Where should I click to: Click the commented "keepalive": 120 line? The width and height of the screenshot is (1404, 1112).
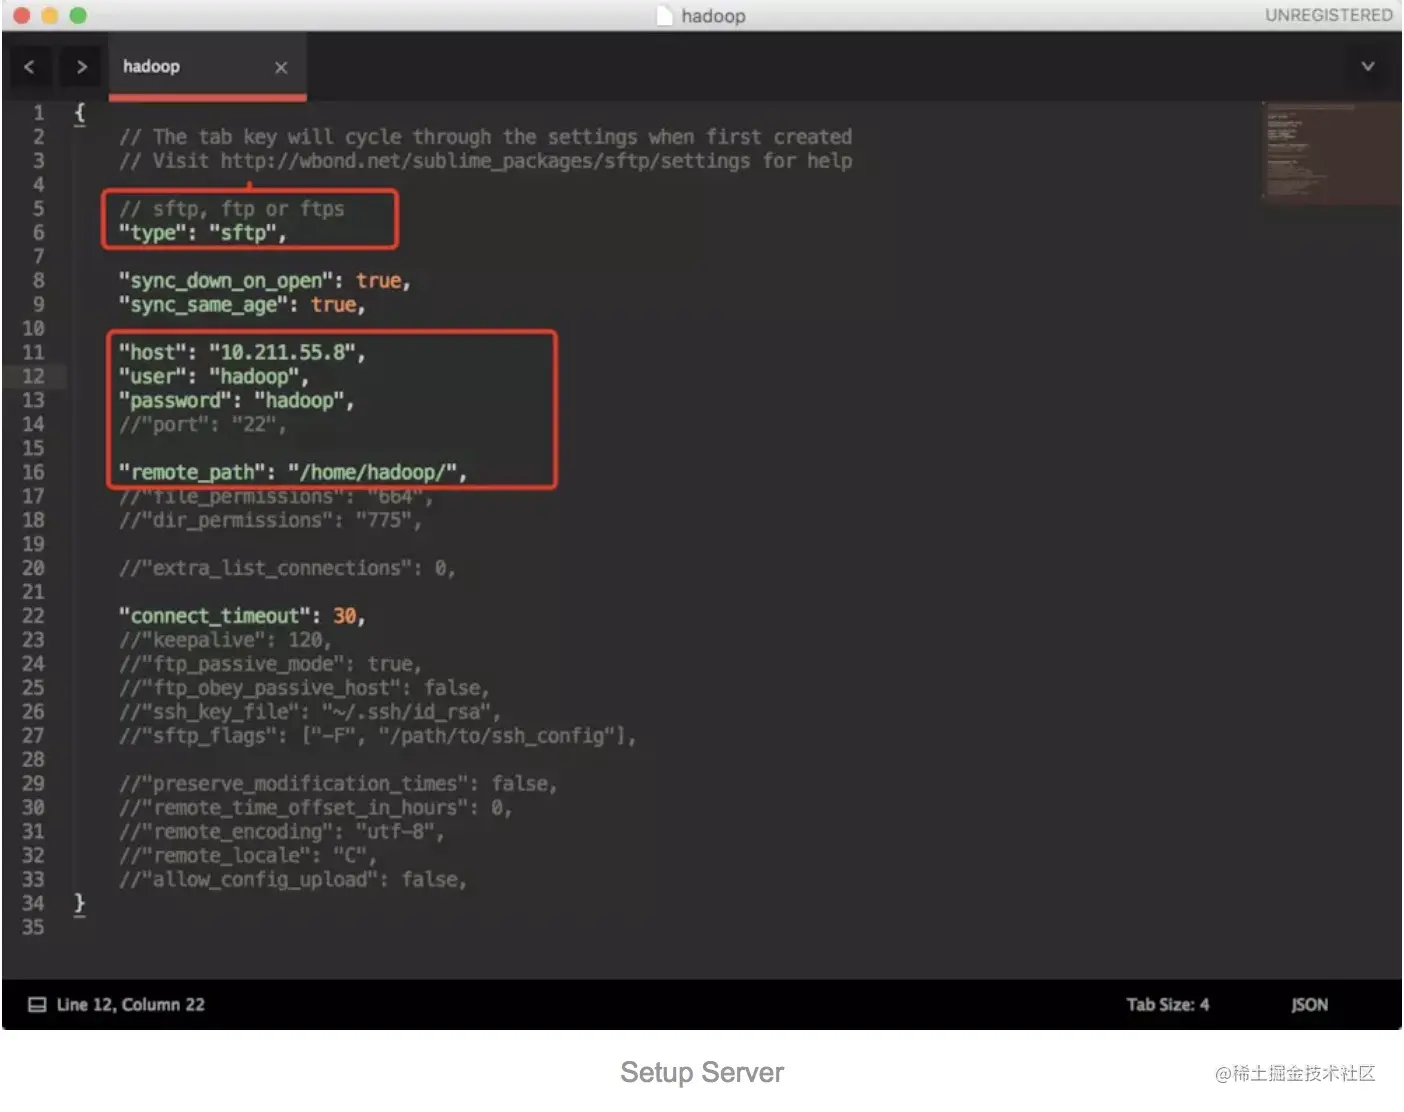(224, 640)
